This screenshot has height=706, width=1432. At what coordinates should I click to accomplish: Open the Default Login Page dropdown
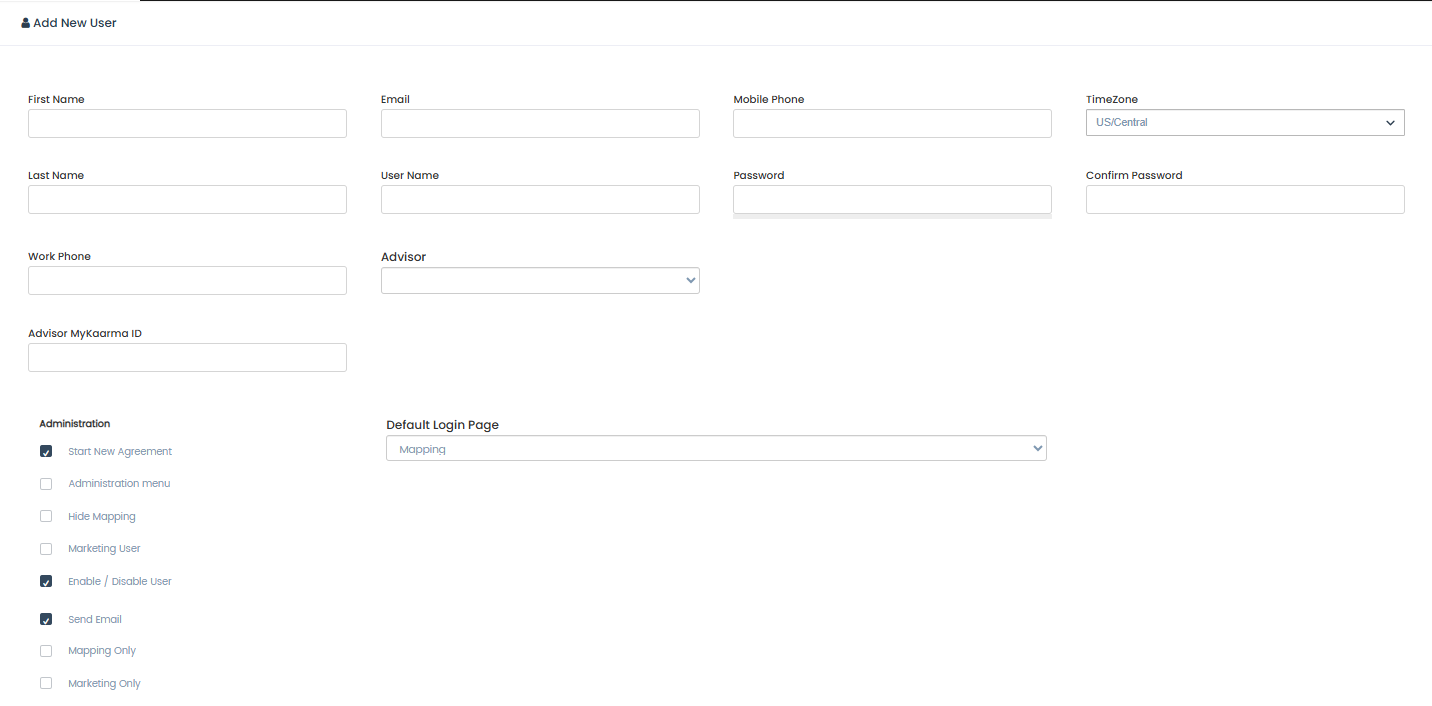716,449
